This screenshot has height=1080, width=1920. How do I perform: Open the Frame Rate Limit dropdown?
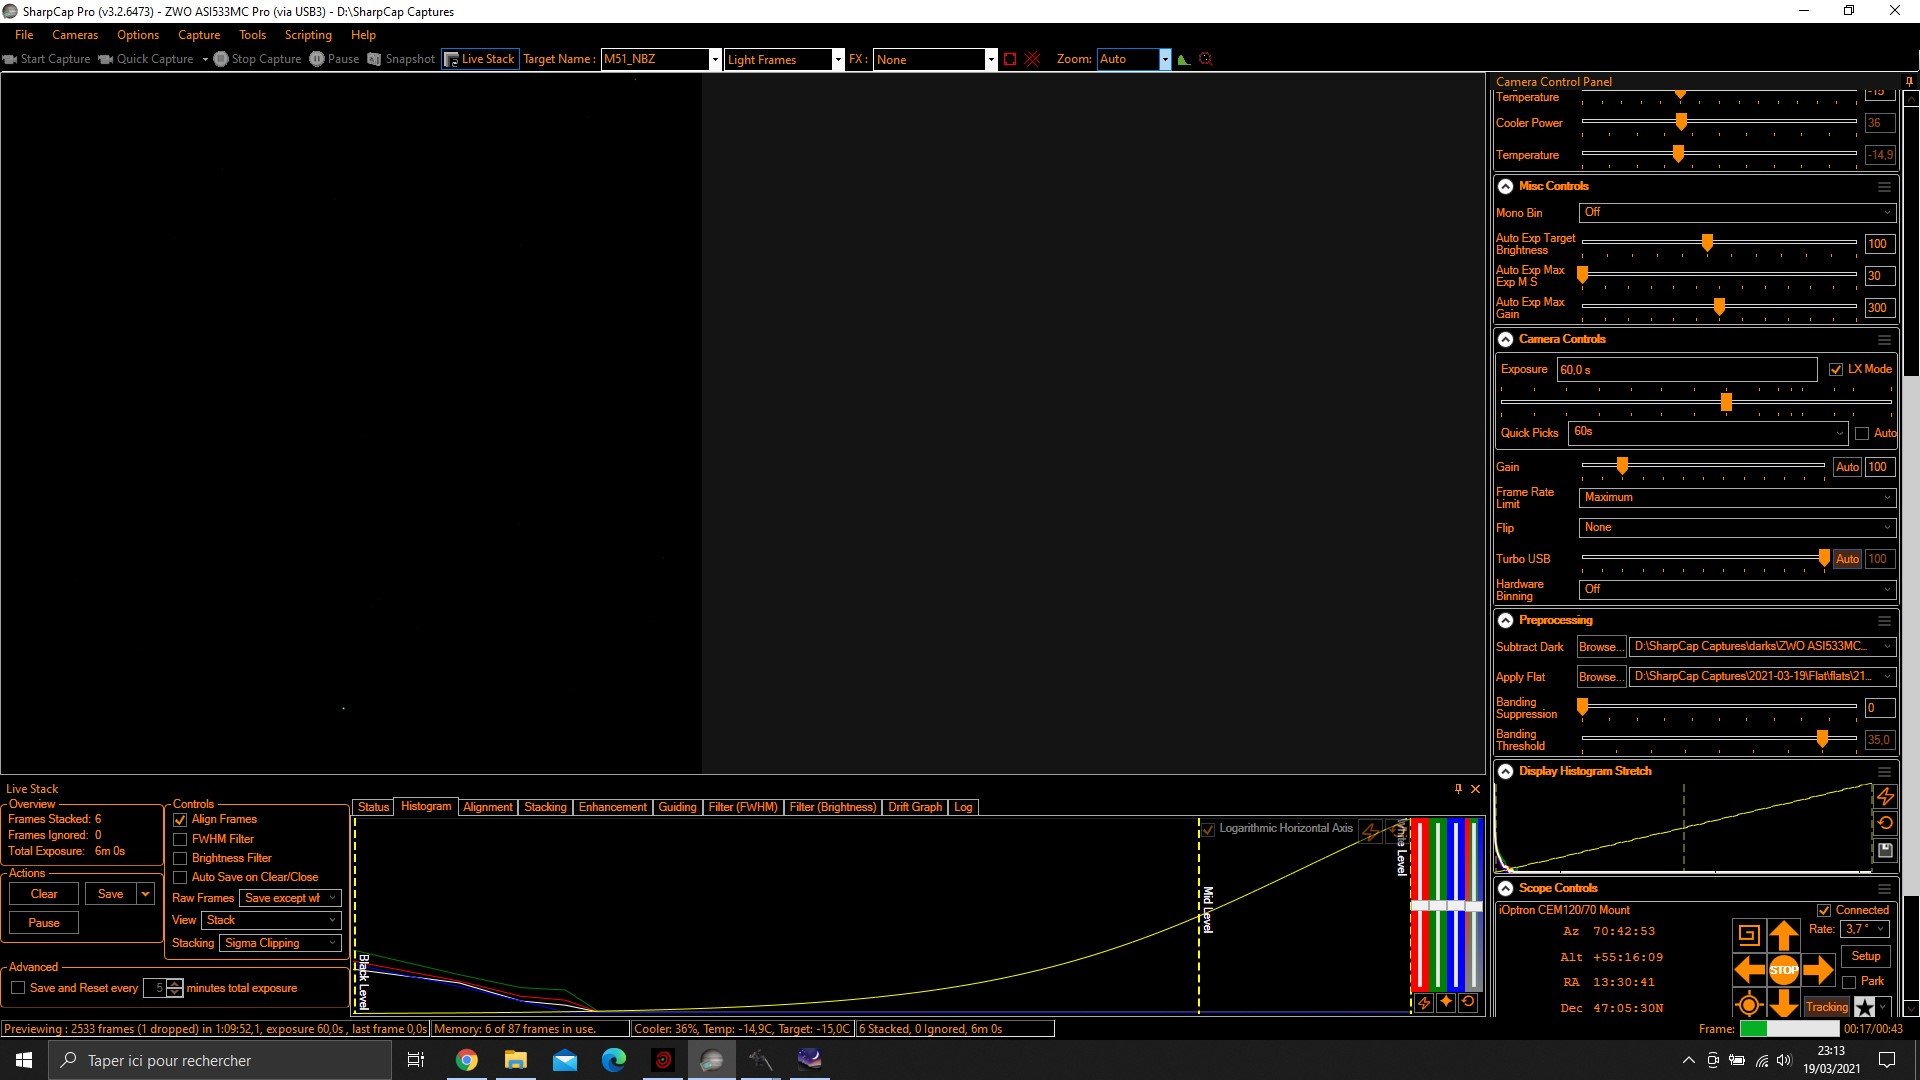click(1737, 497)
